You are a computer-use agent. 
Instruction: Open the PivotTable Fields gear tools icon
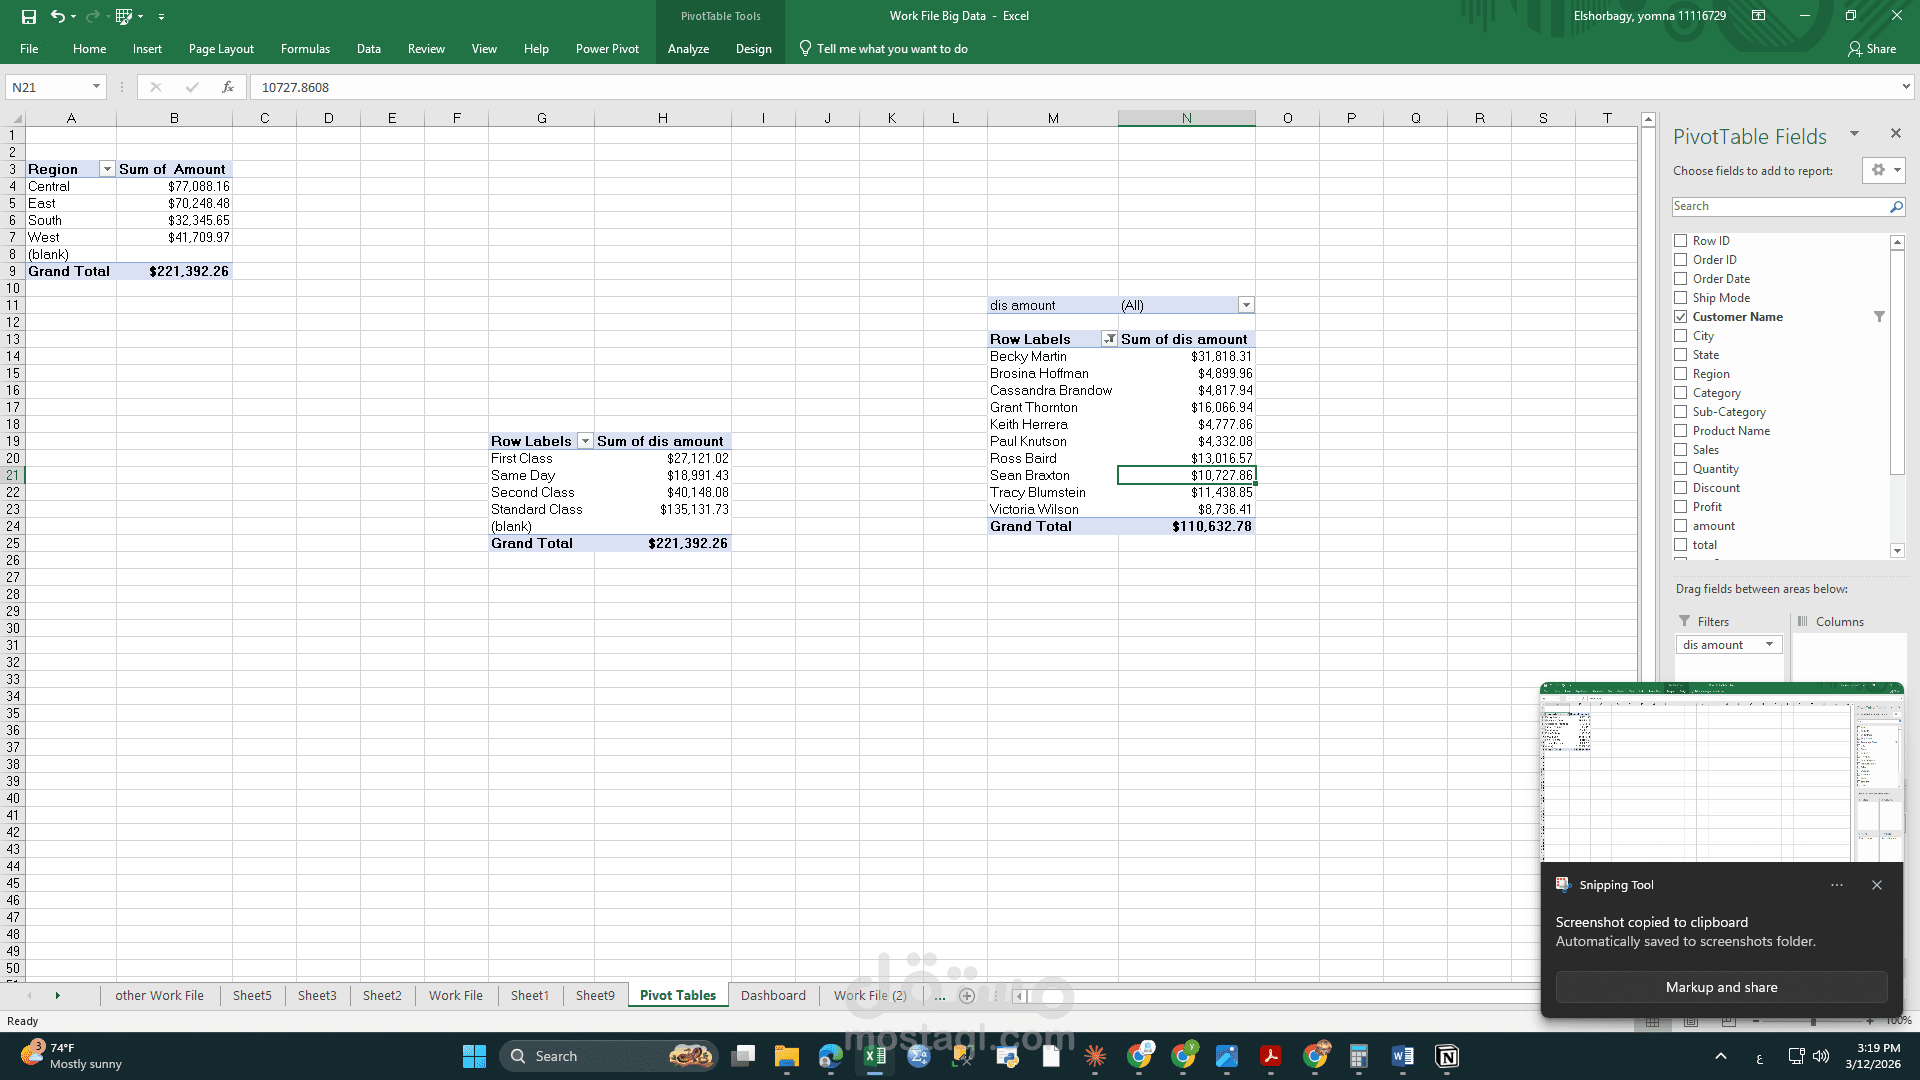point(1878,170)
